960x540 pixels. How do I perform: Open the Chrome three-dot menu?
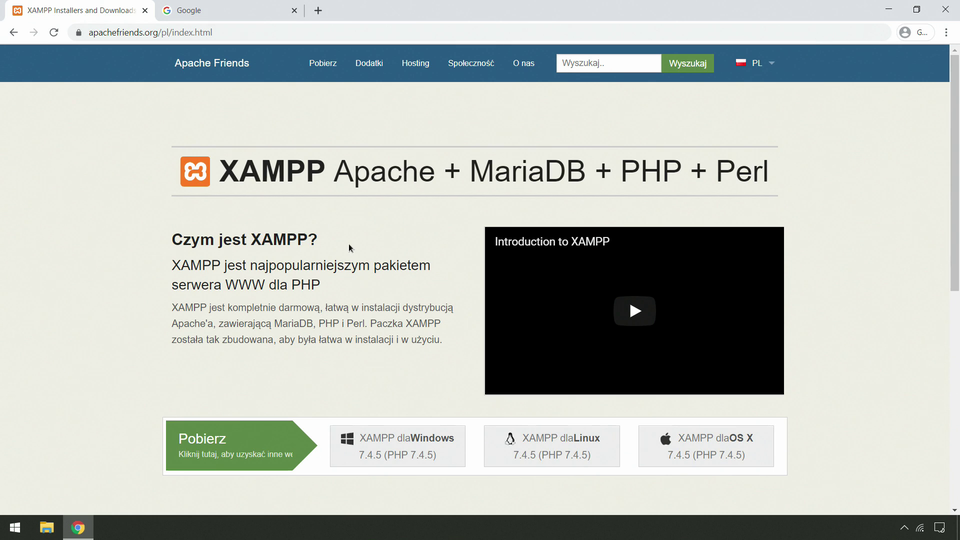(x=946, y=32)
